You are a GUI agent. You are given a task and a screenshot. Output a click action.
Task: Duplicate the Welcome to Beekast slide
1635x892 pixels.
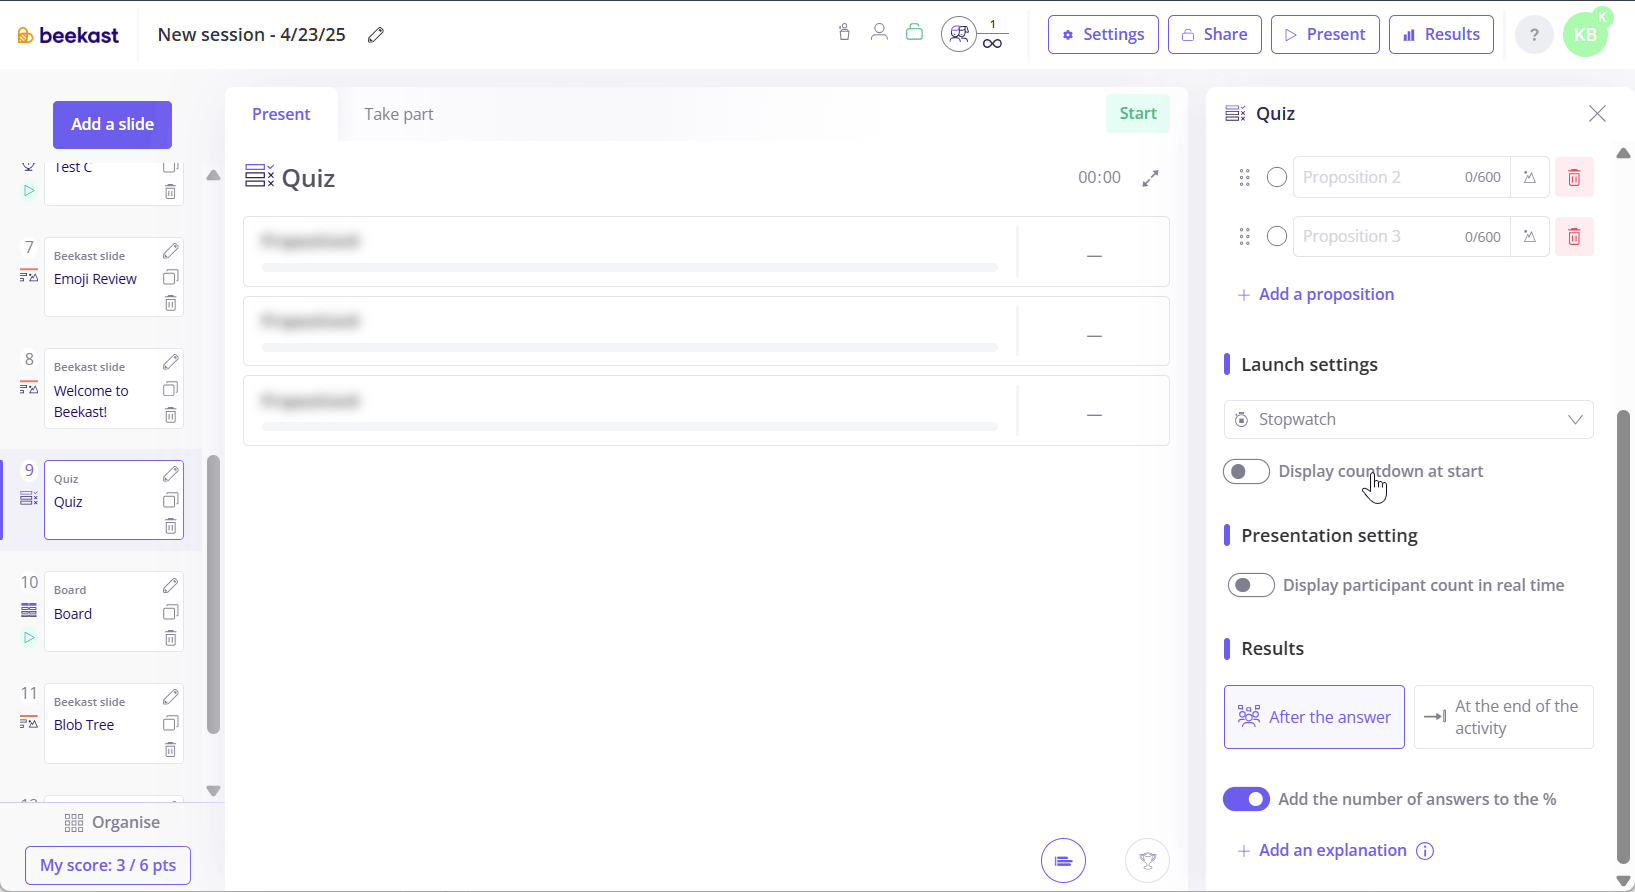(x=171, y=389)
